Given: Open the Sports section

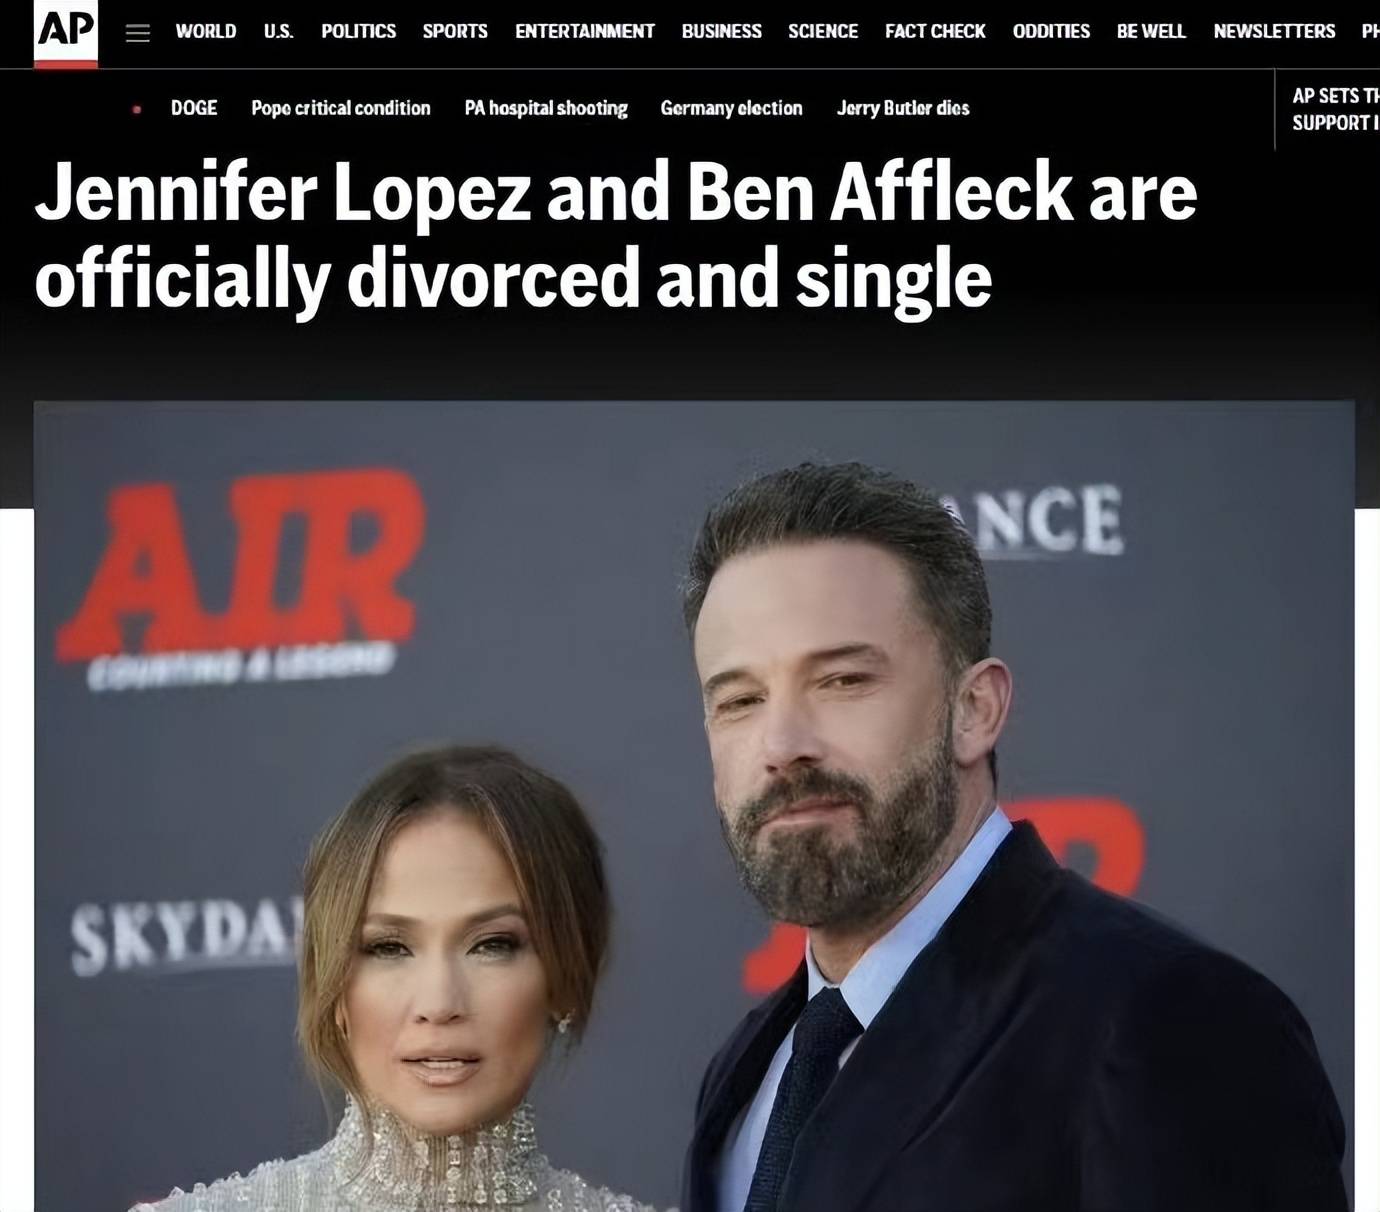Looking at the screenshot, I should click(x=455, y=31).
